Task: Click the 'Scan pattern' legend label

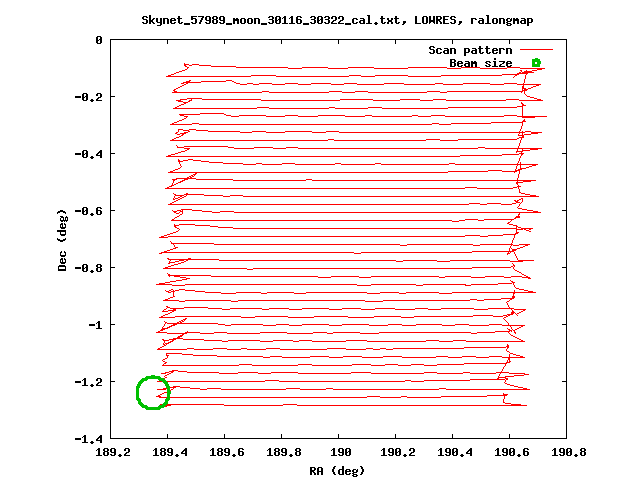Action: 470,50
